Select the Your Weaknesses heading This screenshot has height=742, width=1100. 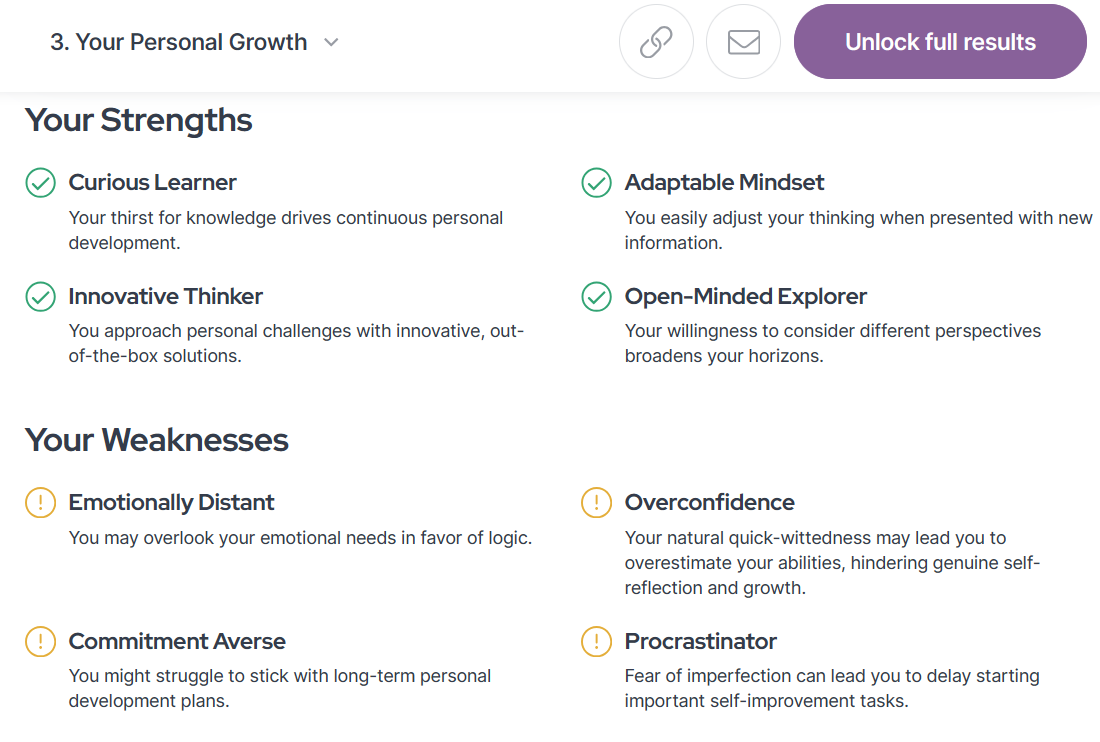point(156,440)
